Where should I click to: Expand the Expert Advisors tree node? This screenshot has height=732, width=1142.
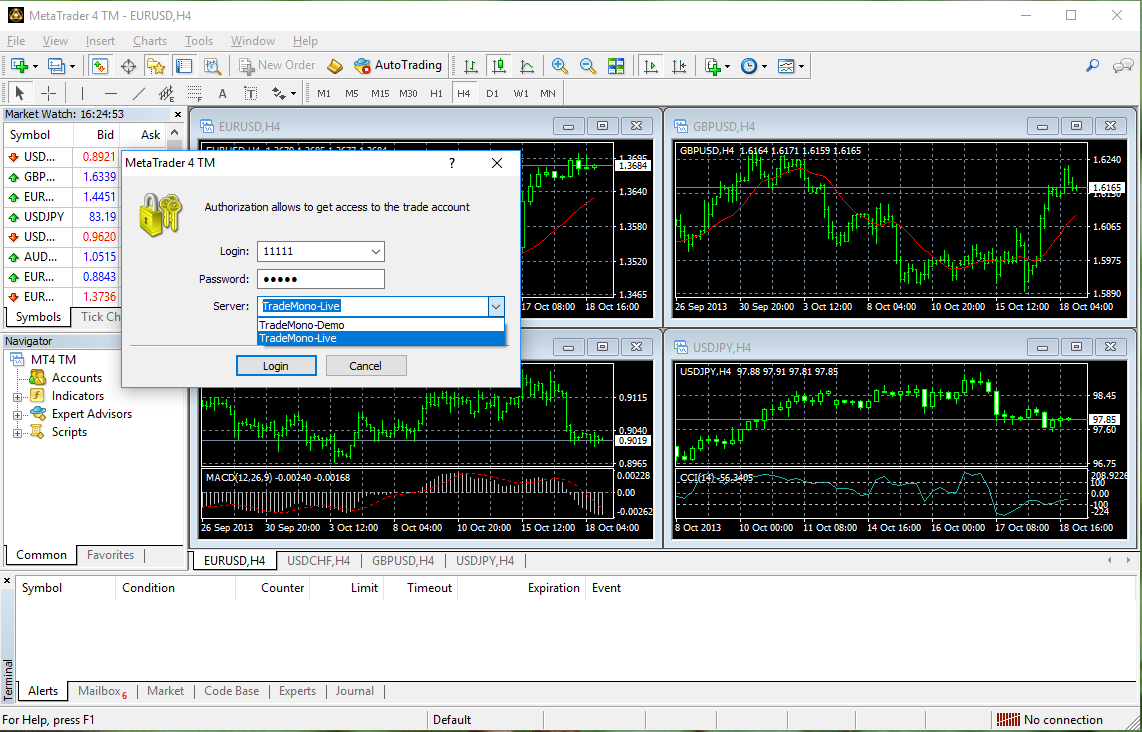click(17, 415)
